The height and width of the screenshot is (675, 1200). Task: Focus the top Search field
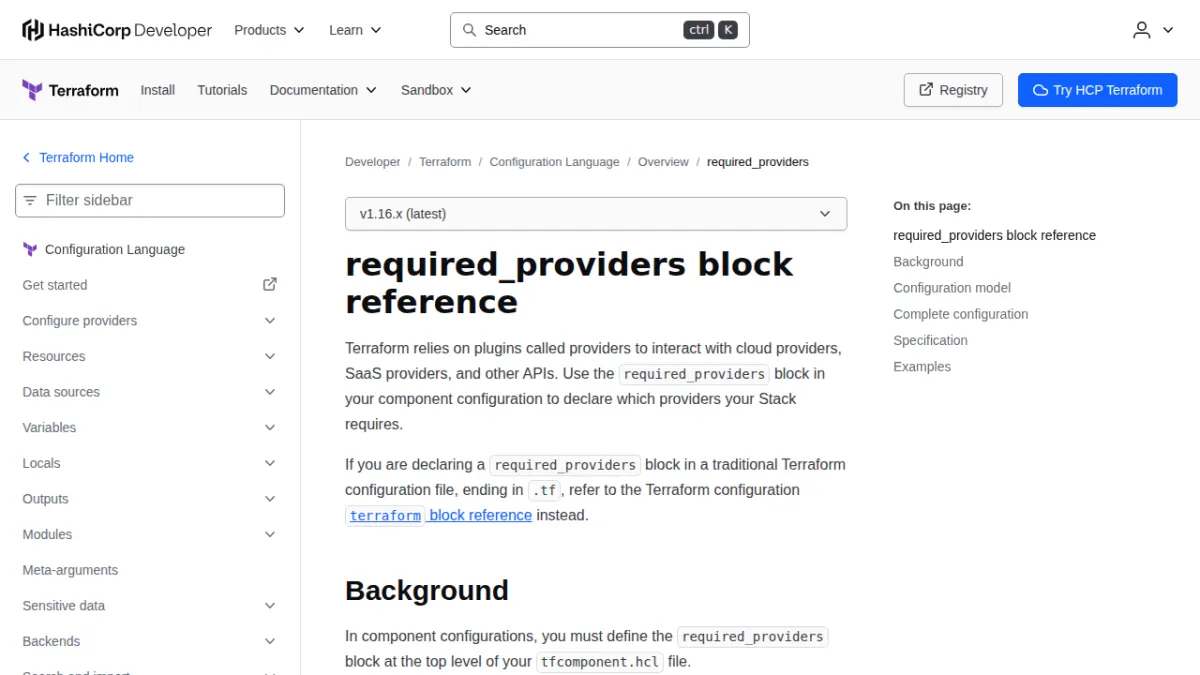[x=600, y=30]
